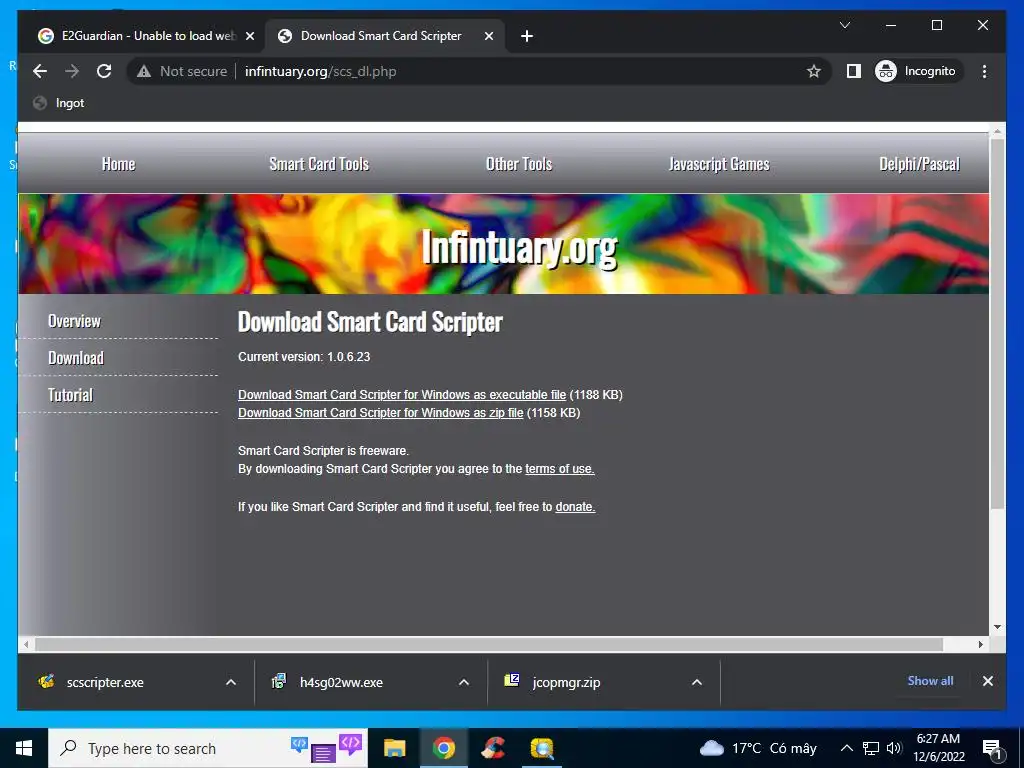This screenshot has width=1024, height=768.
Task: Click Show all downloads
Action: 930,681
